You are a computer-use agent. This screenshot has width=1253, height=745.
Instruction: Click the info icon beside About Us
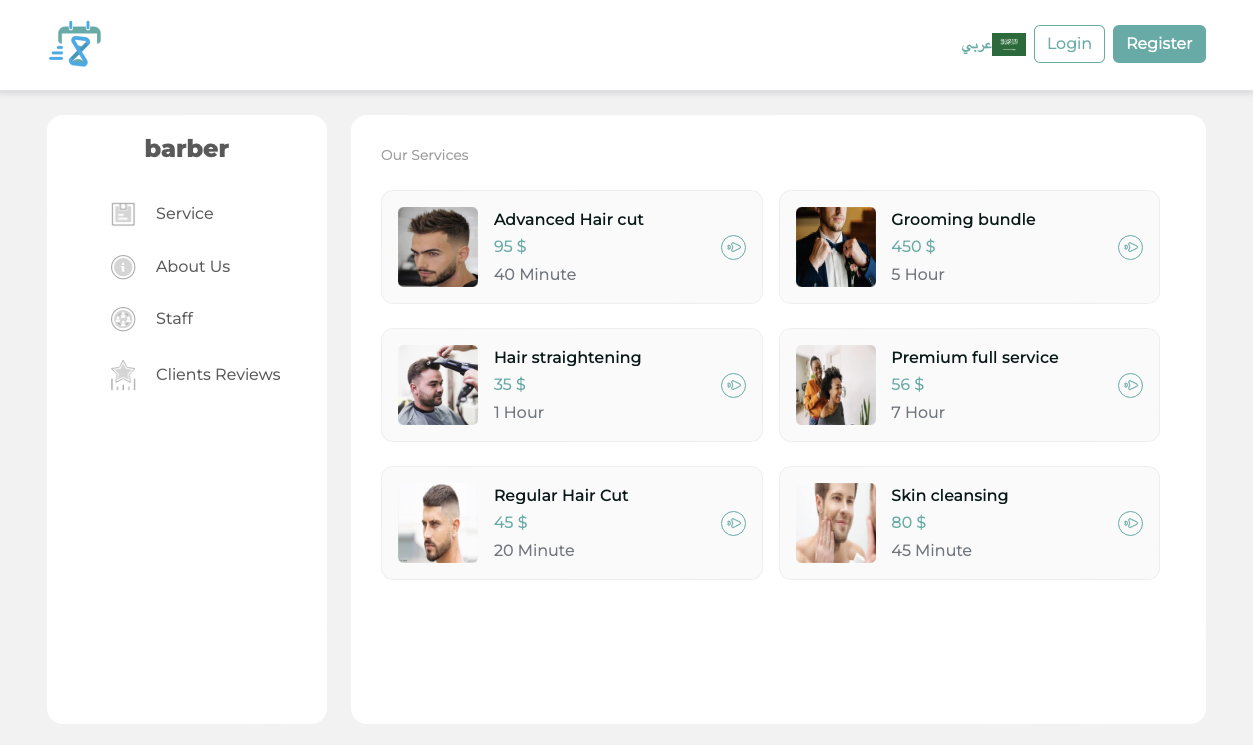pyautogui.click(x=122, y=267)
